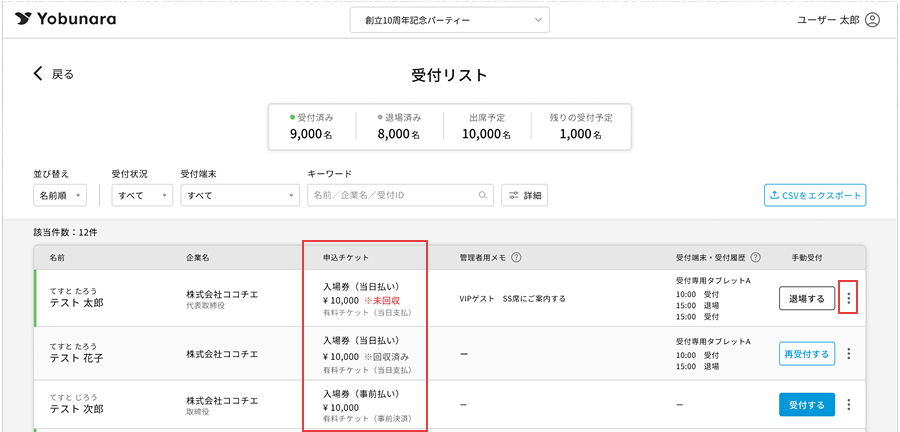Viewport: 900px width, 432px height.
Task: Open more options menu for テスト 次郎
Action: click(x=849, y=405)
